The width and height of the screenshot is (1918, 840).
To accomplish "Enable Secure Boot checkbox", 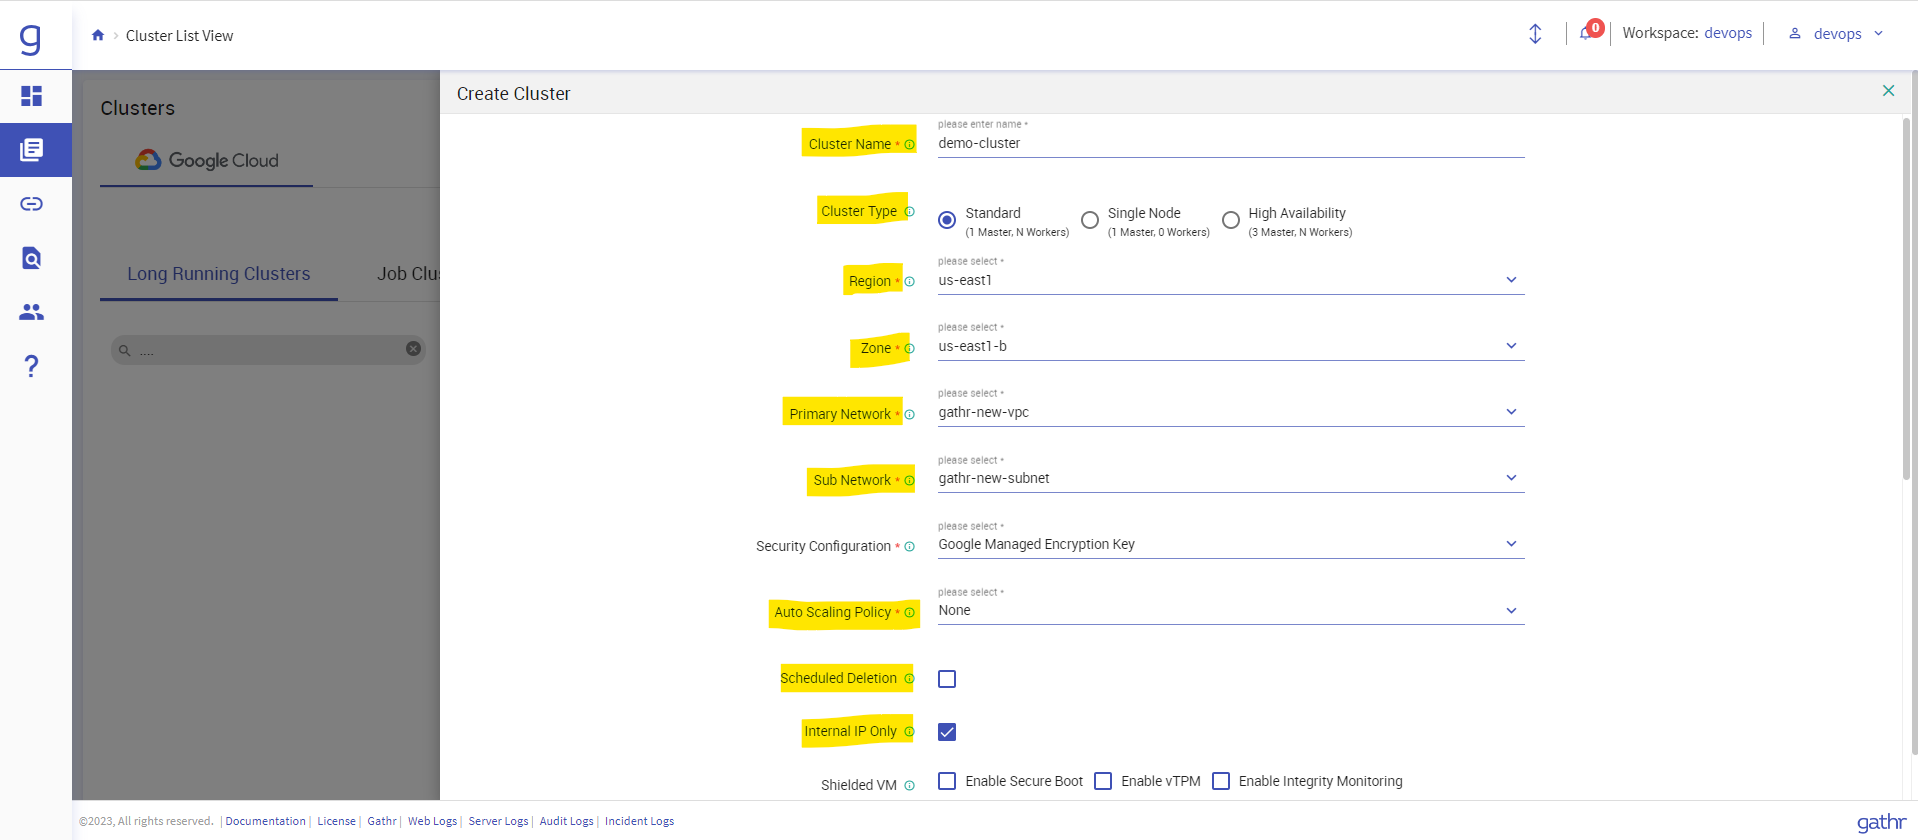I will click(x=947, y=781).
